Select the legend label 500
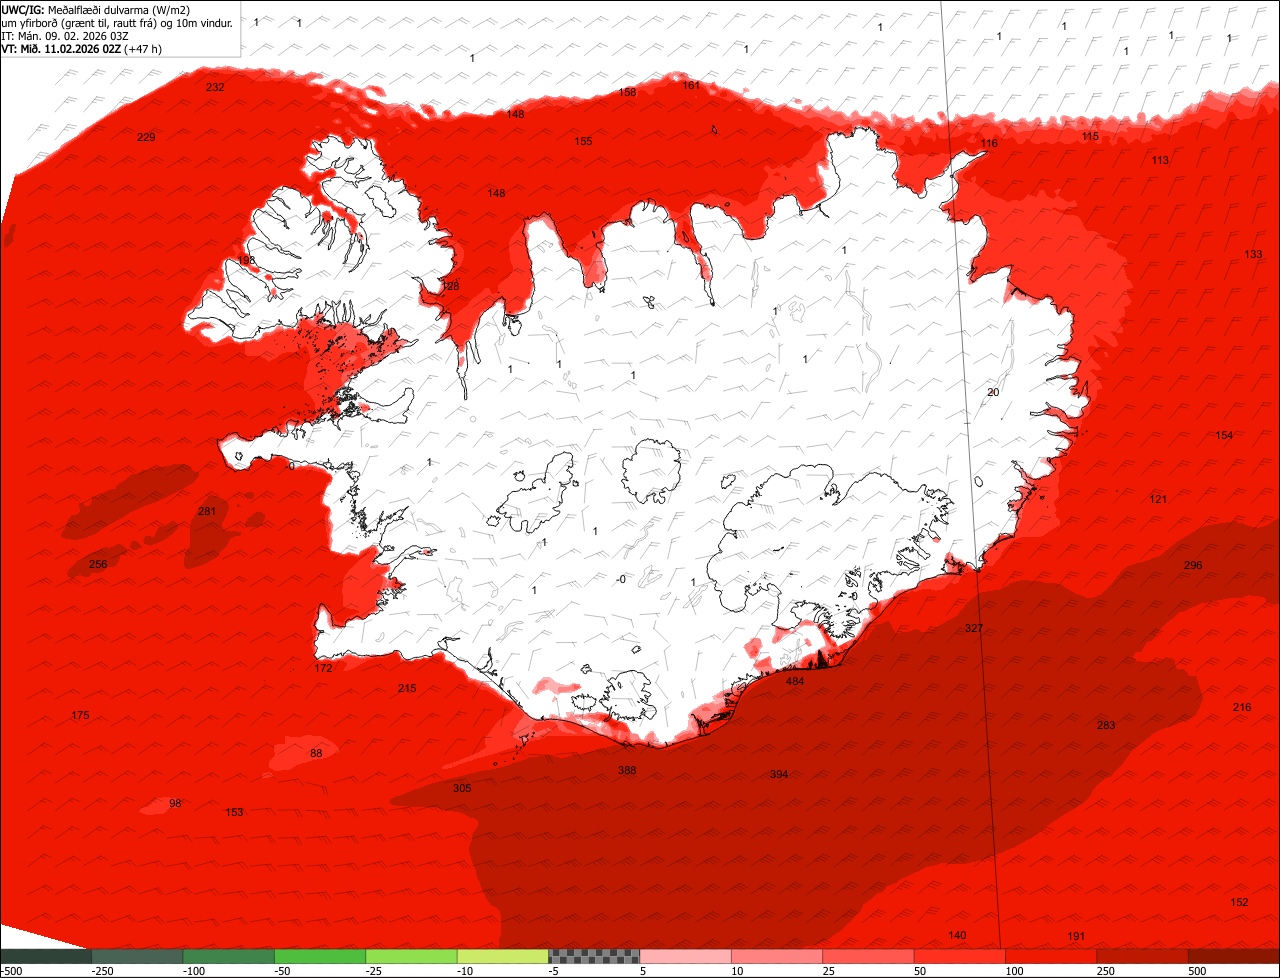This screenshot has height=978, width=1280. (x=1197, y=971)
